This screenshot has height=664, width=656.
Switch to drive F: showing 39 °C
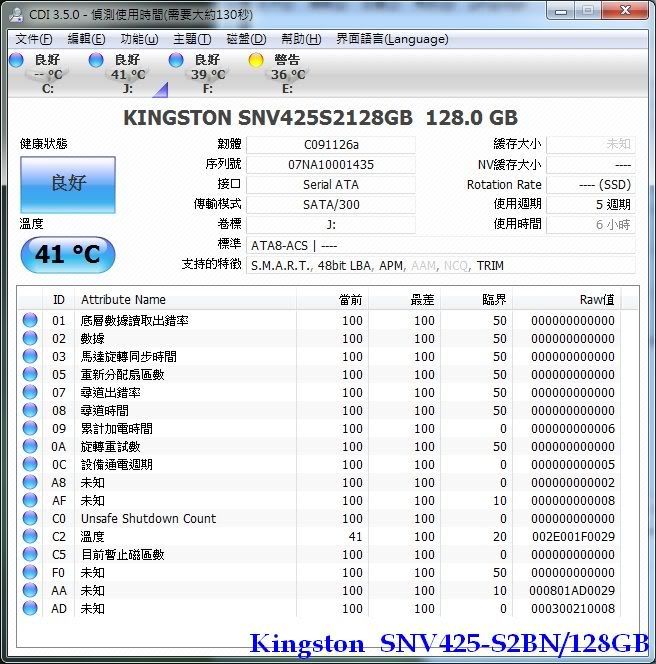(x=208, y=75)
